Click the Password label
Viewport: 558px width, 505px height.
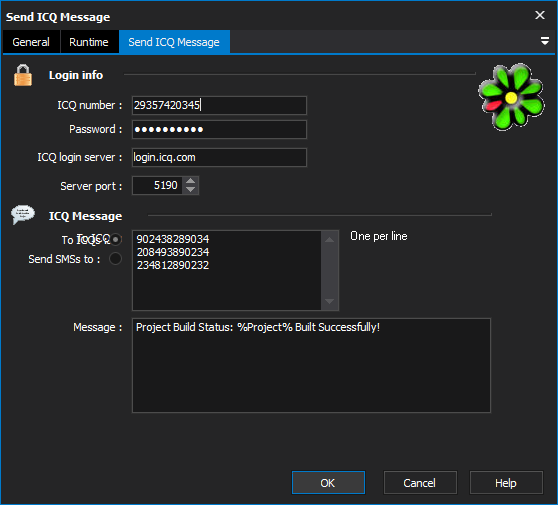[x=96, y=129]
